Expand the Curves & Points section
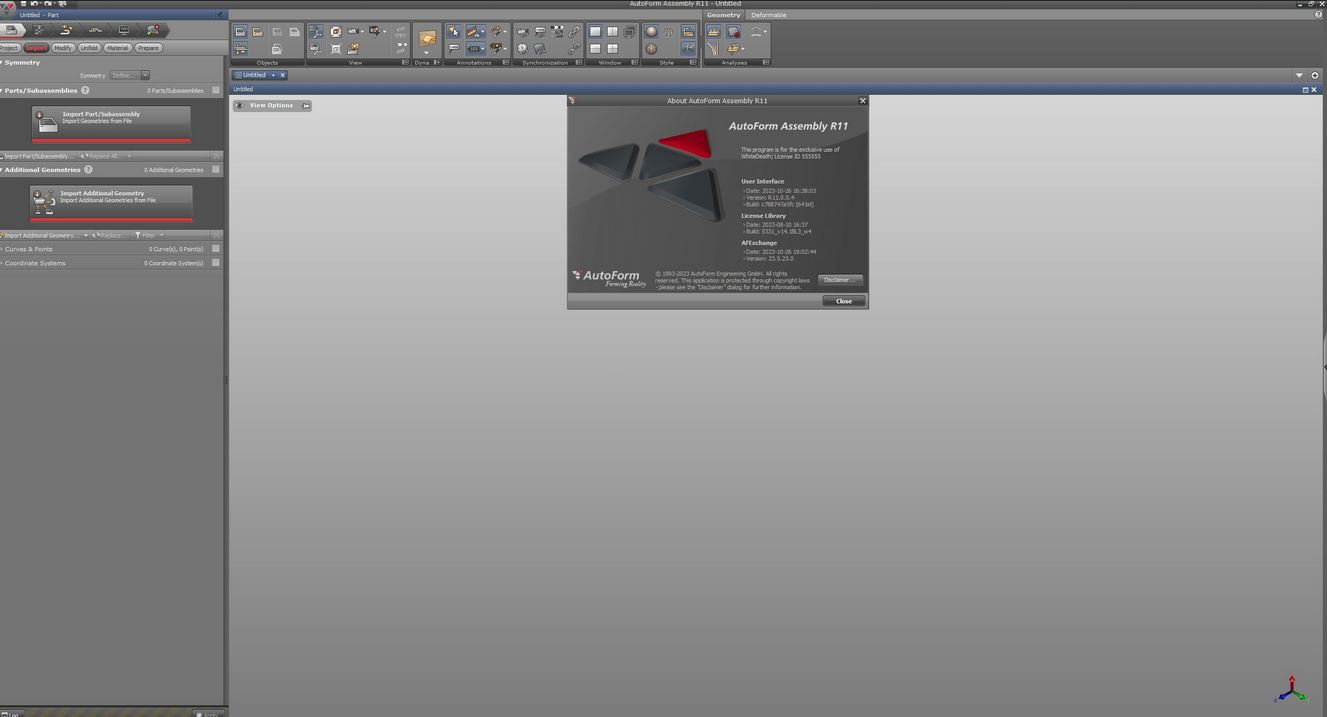Viewport: 1327px width, 717px height. pos(2,249)
